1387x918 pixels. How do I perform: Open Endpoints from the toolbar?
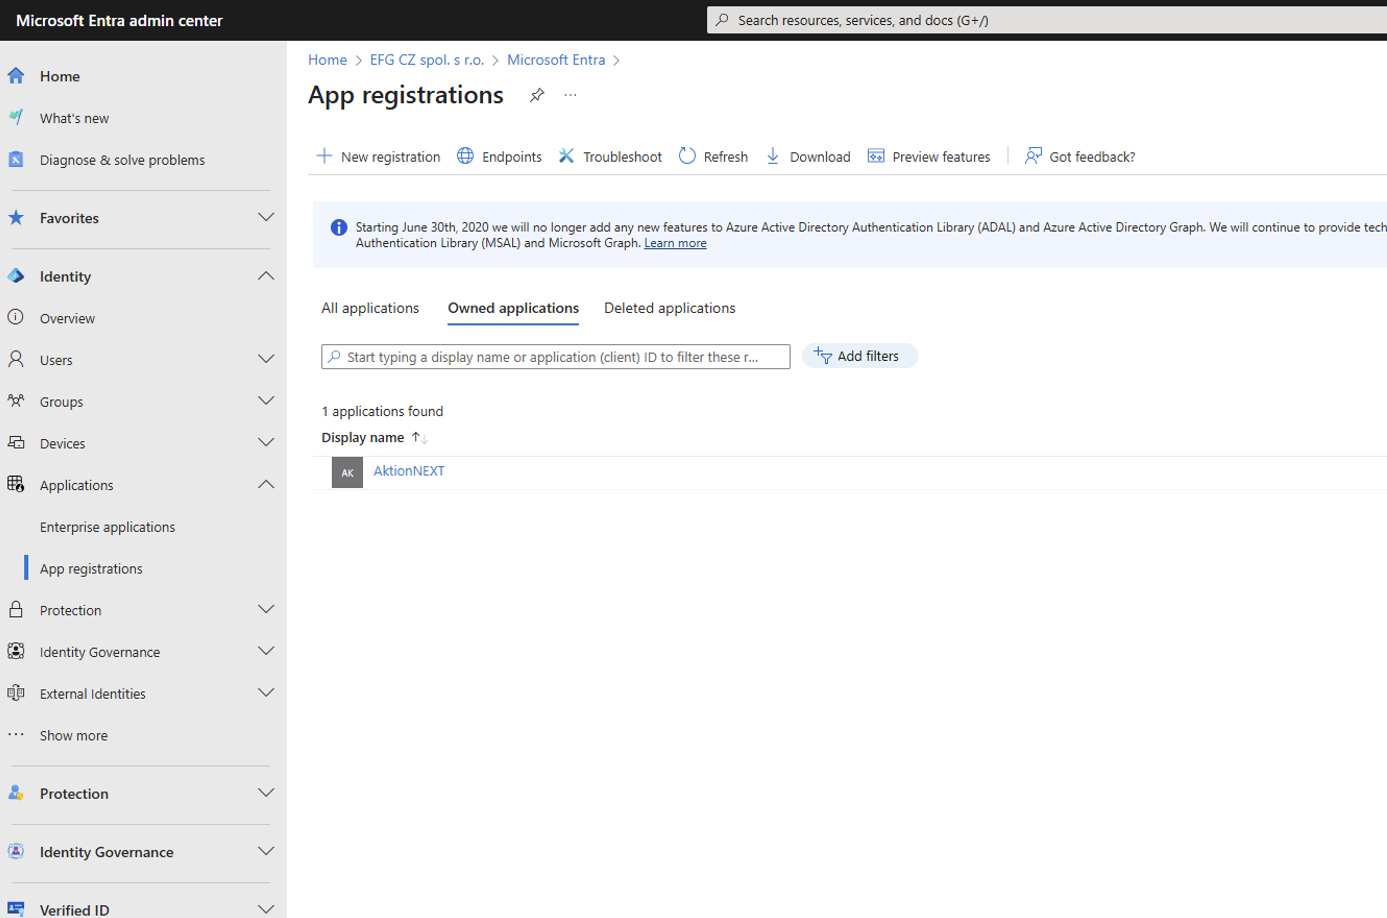pos(499,157)
